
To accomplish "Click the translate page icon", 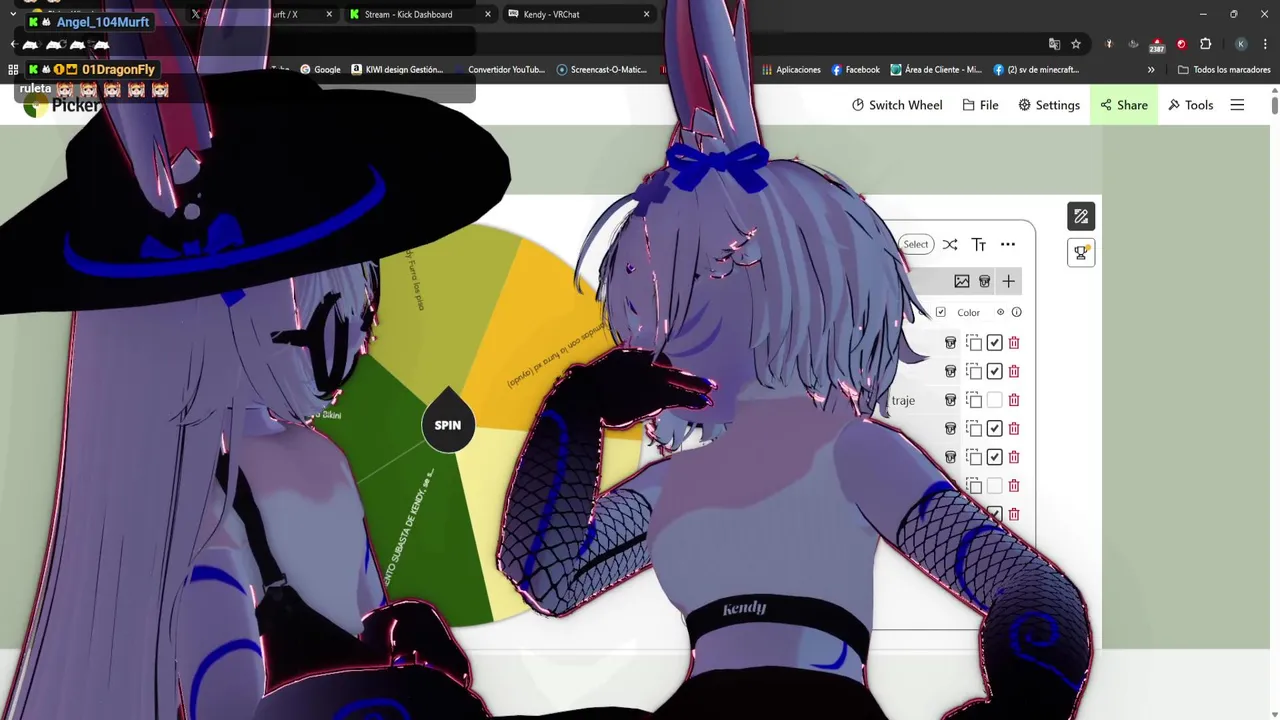I will (x=1054, y=44).
